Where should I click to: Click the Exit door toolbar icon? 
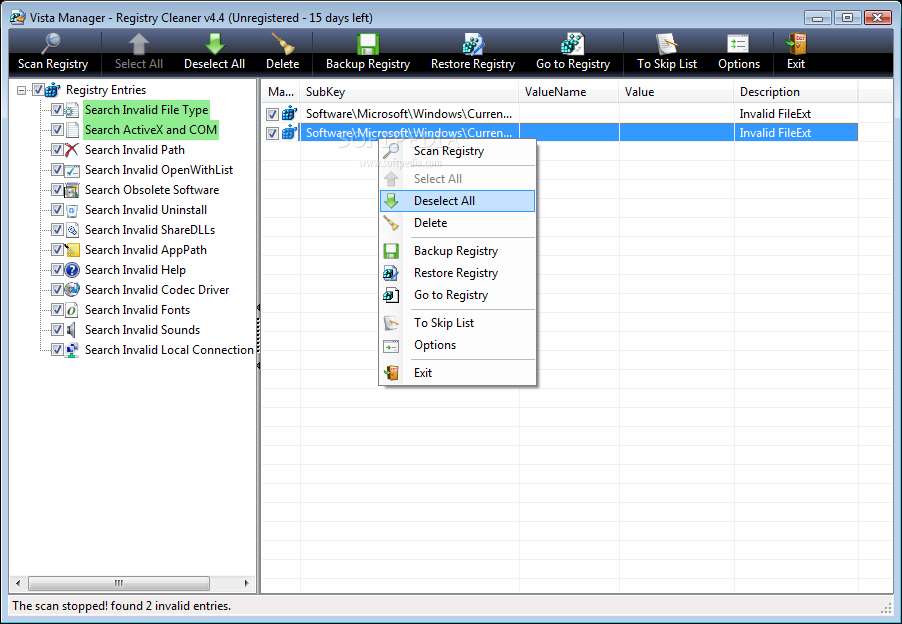click(x=796, y=44)
